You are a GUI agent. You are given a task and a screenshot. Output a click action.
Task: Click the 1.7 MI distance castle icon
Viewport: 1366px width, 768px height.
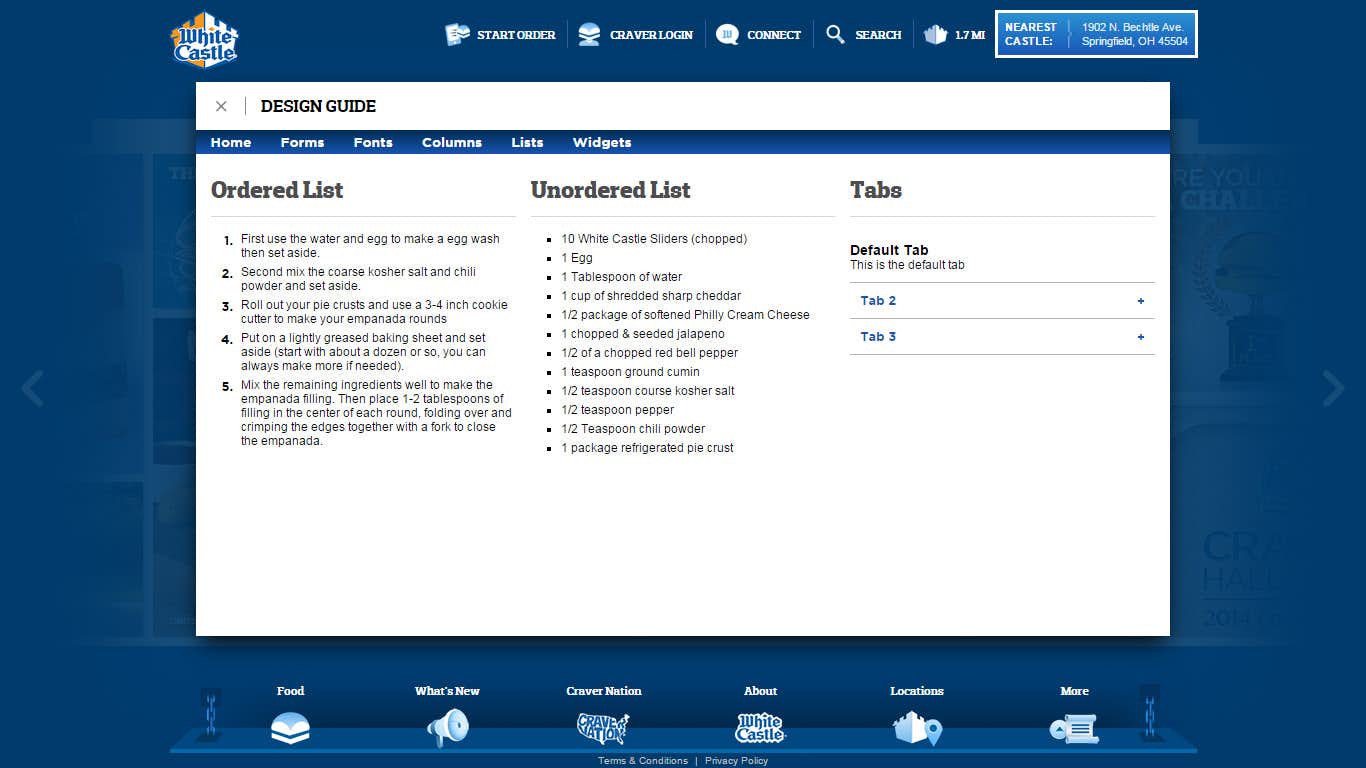935,35
